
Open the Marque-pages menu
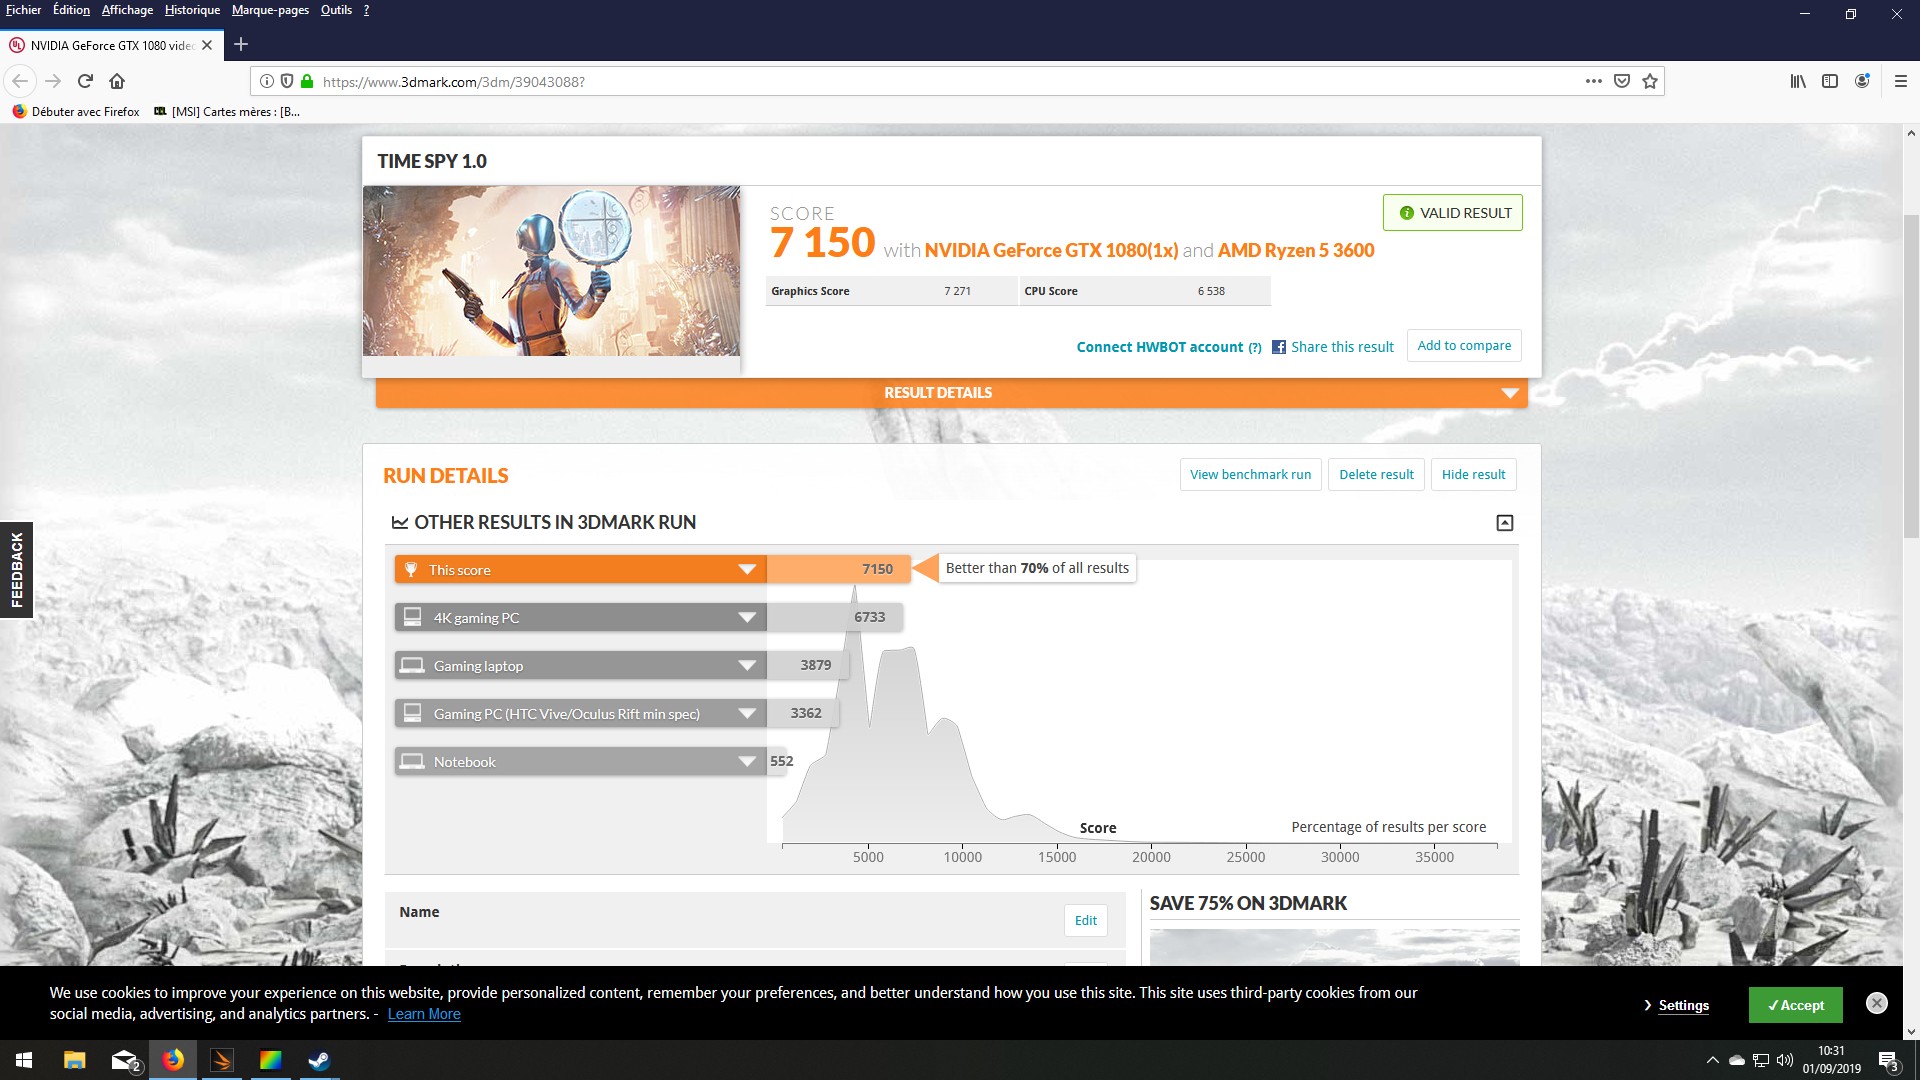click(x=270, y=10)
